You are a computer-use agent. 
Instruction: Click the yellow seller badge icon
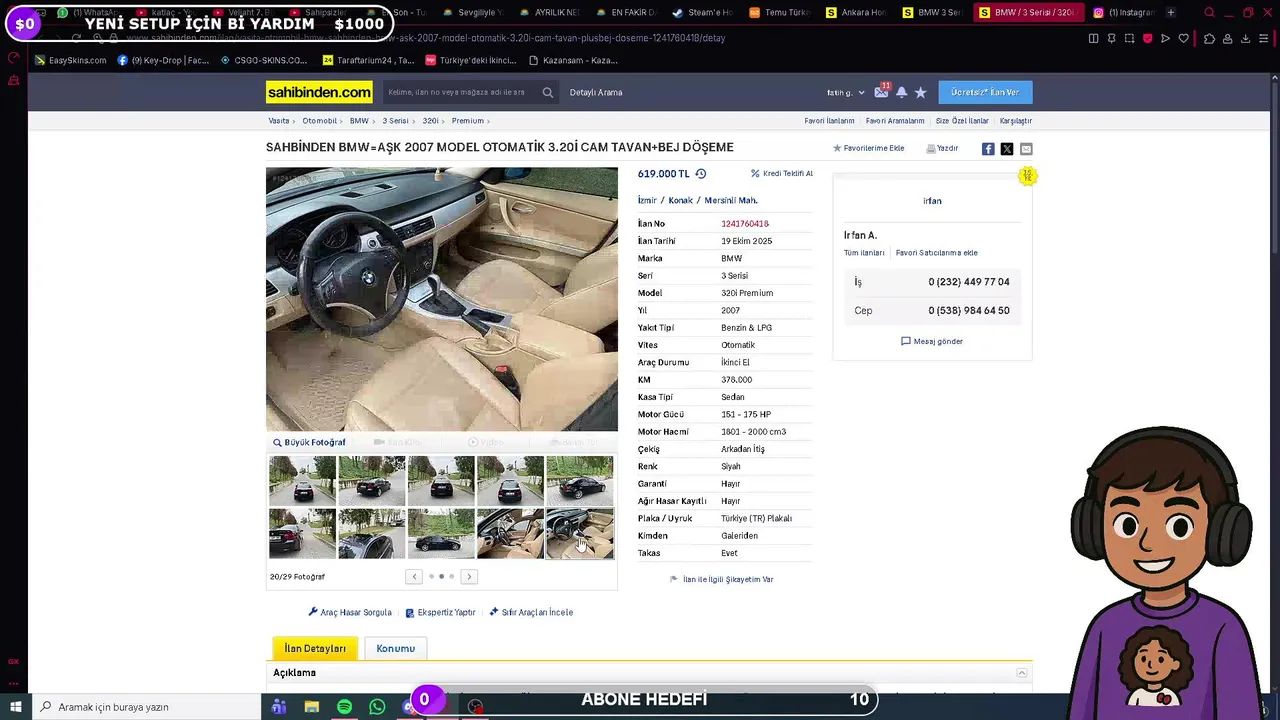1027,176
